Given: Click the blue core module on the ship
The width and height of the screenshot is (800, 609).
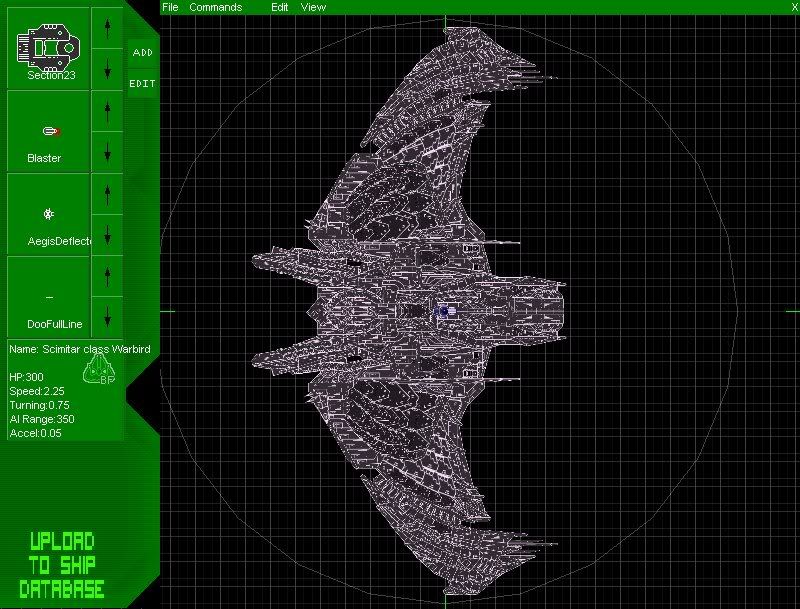Looking at the screenshot, I should click(x=442, y=311).
